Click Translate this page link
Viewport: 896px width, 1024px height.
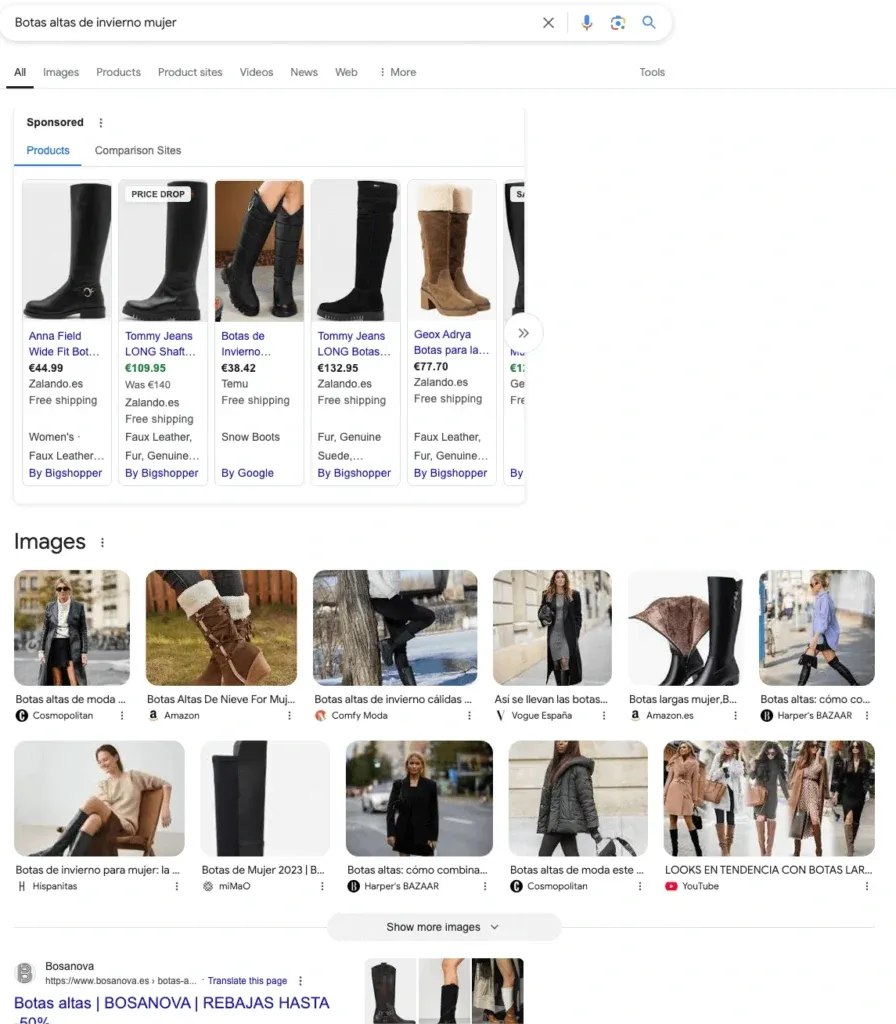pyautogui.click(x=247, y=981)
